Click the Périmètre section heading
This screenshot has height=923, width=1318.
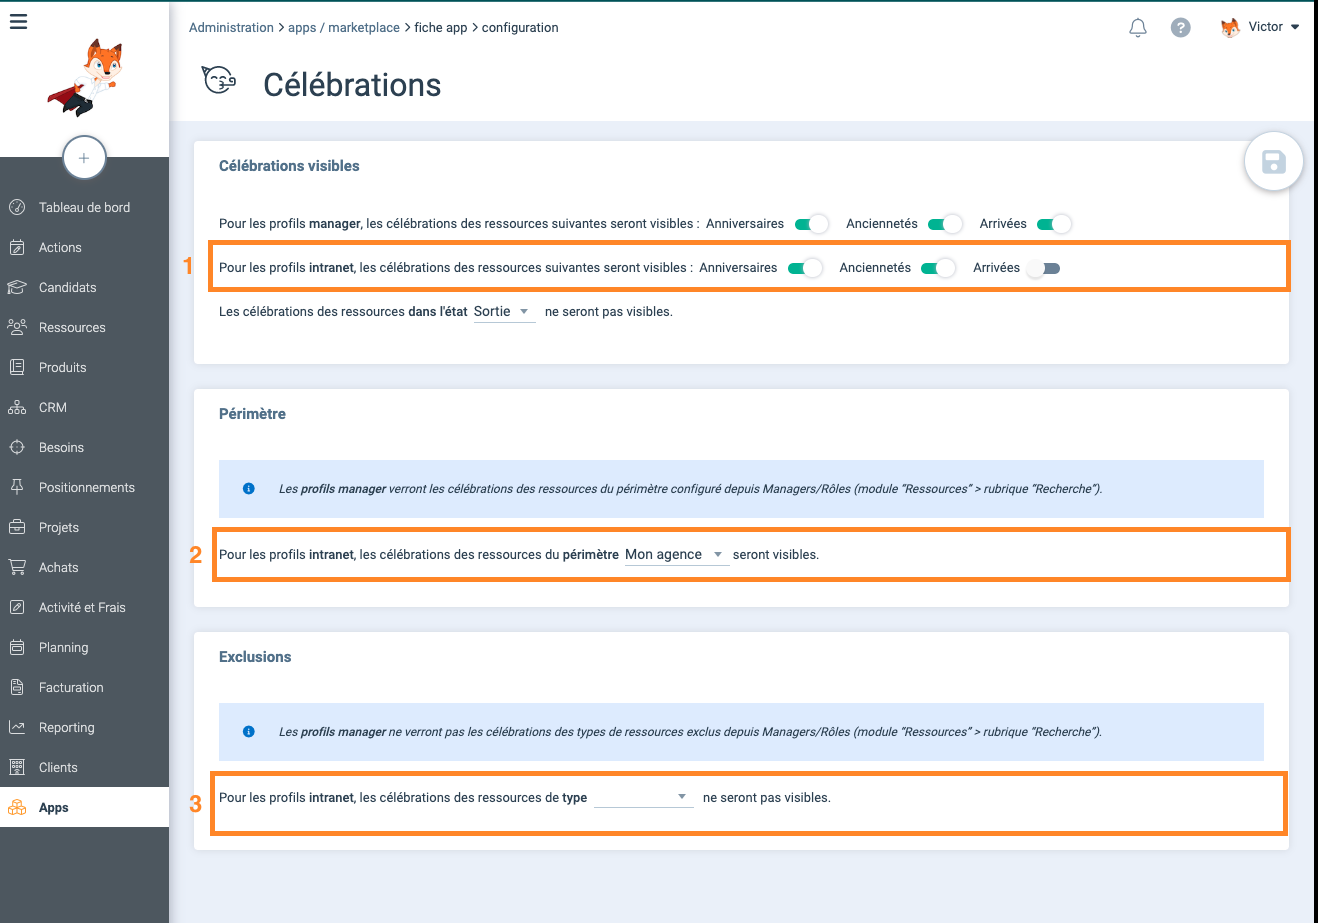(x=252, y=414)
